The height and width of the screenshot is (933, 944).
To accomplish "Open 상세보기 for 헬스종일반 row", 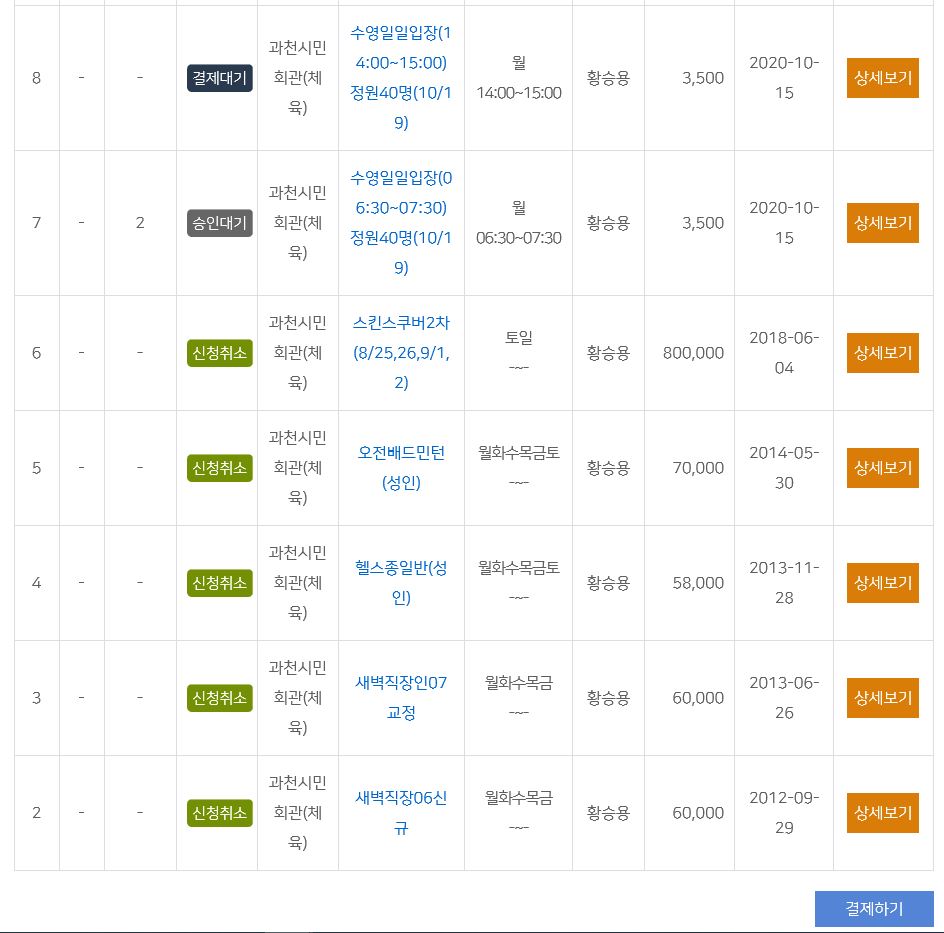I will [882, 583].
